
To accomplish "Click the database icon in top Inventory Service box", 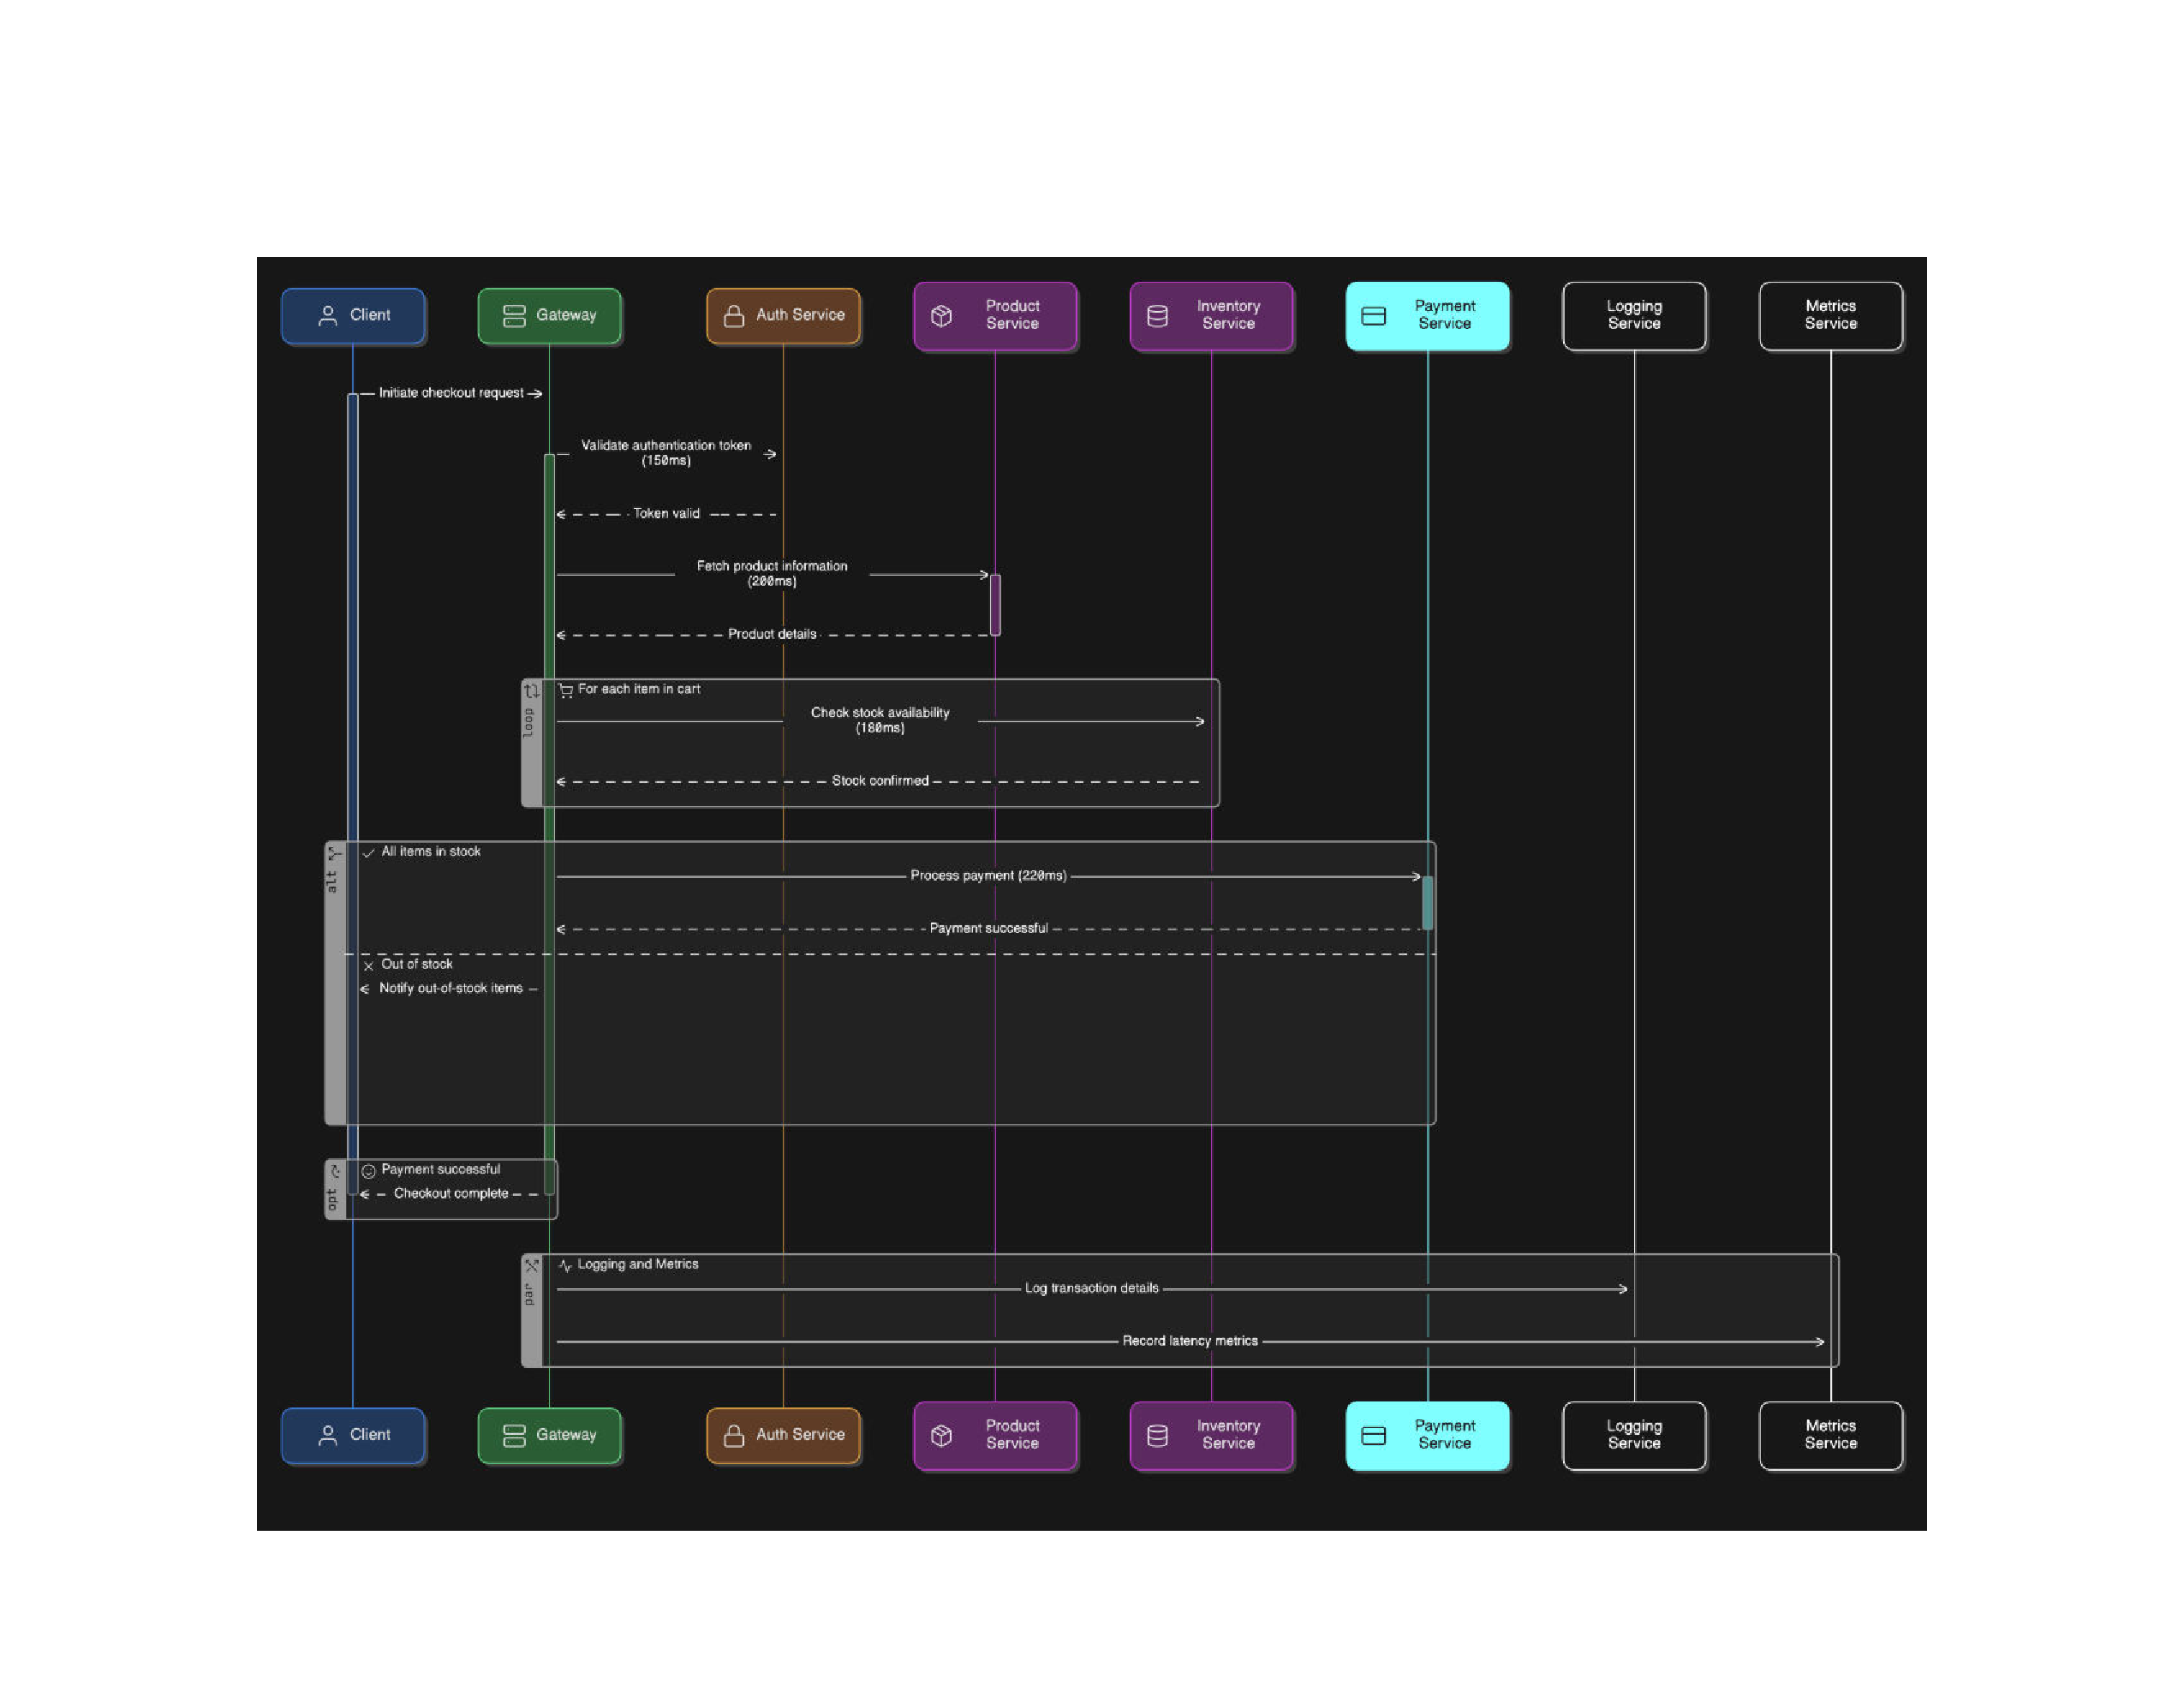I will coord(1157,316).
